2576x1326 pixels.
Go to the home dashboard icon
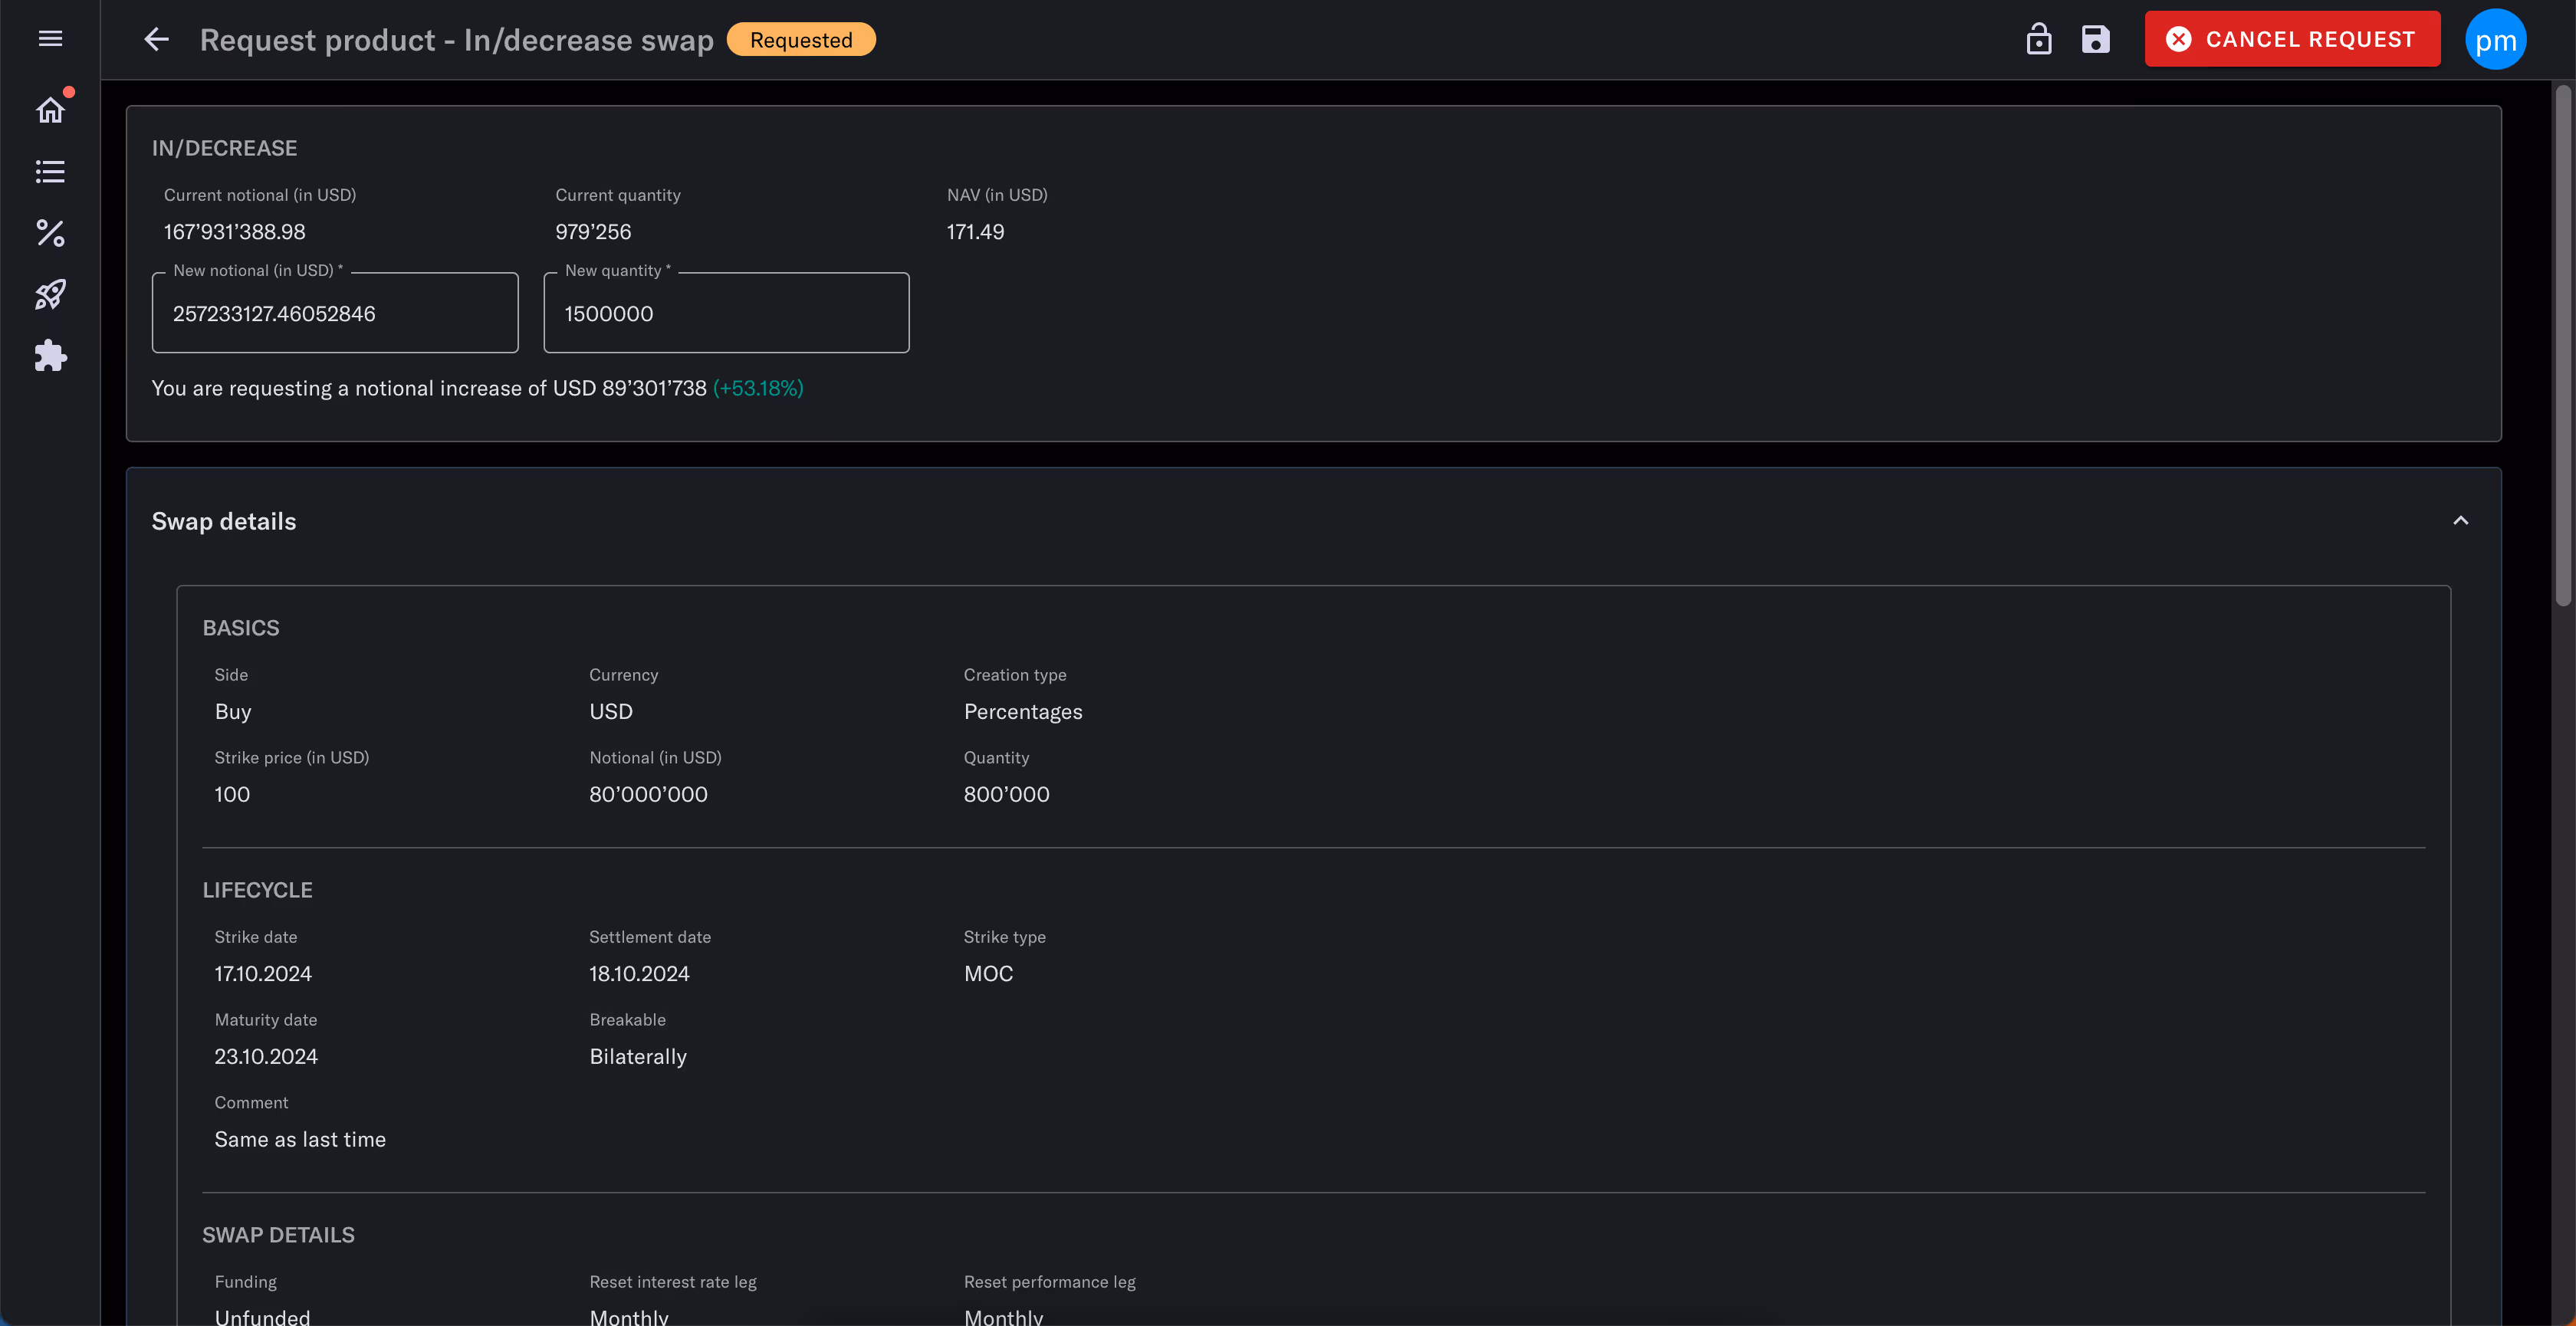coord(50,110)
